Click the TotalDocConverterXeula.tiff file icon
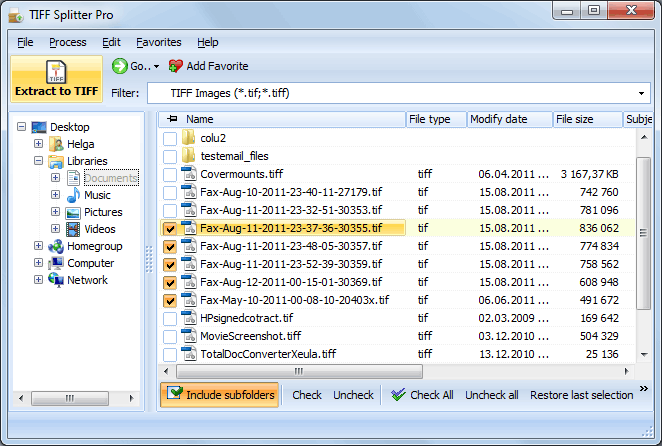This screenshot has width=662, height=446. tap(189, 354)
